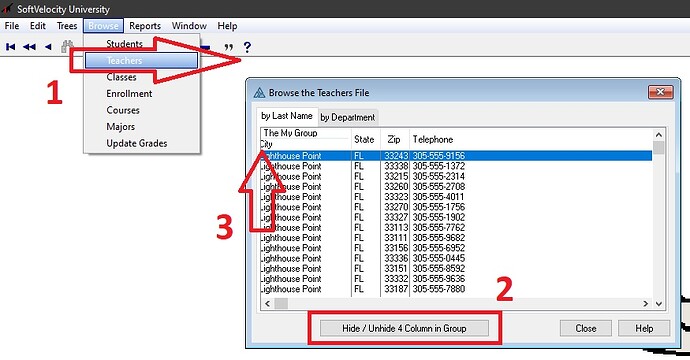The height and width of the screenshot is (360, 690).
Task: Choose Teachers from Browse menu
Action: tap(141, 61)
